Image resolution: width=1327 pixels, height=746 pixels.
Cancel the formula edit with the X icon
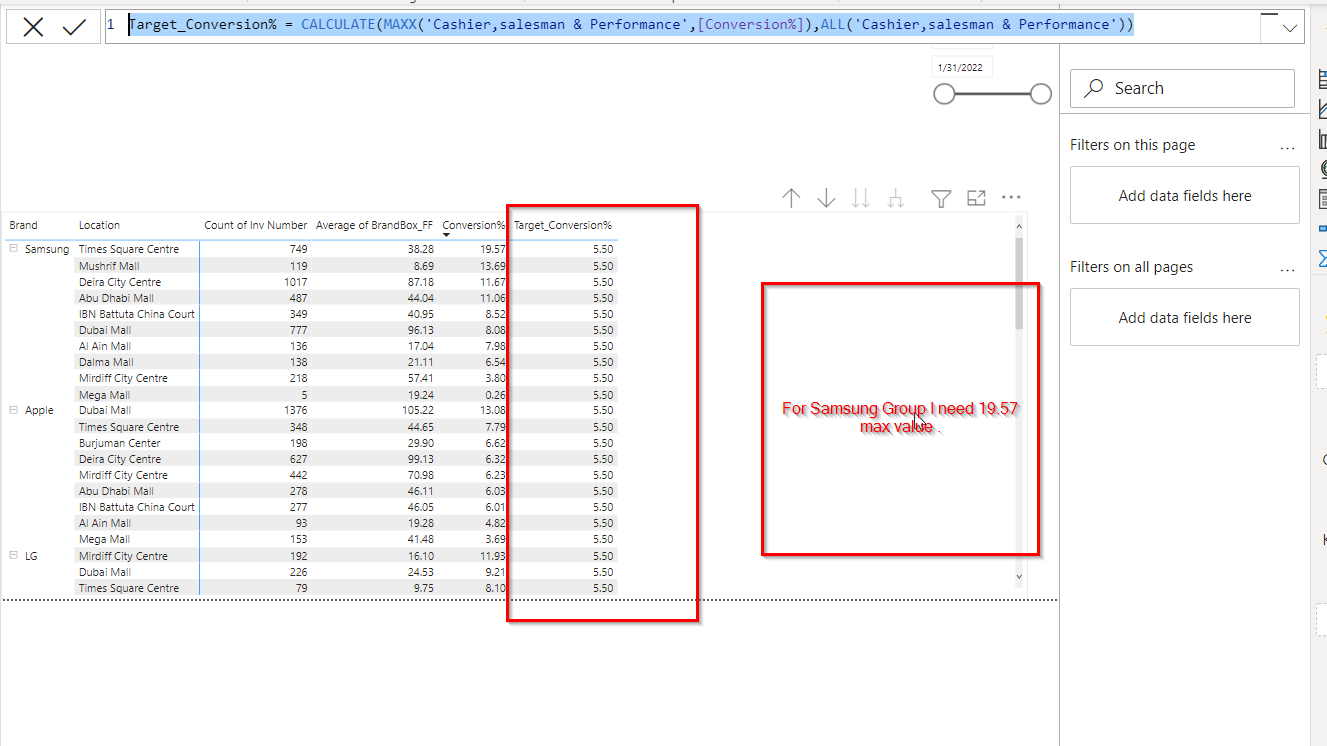pyautogui.click(x=33, y=27)
